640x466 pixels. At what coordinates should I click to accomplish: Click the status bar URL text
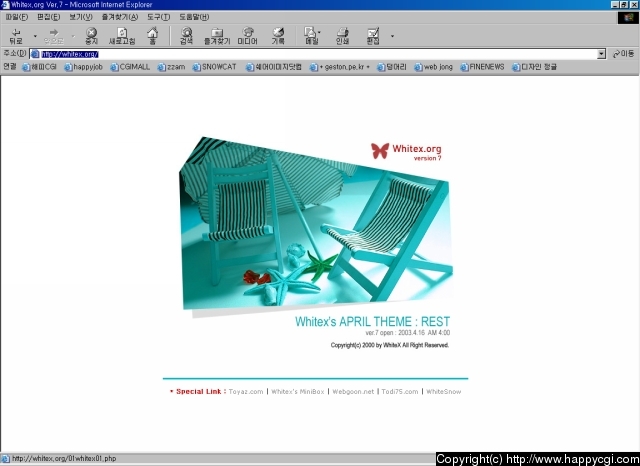coord(64,459)
